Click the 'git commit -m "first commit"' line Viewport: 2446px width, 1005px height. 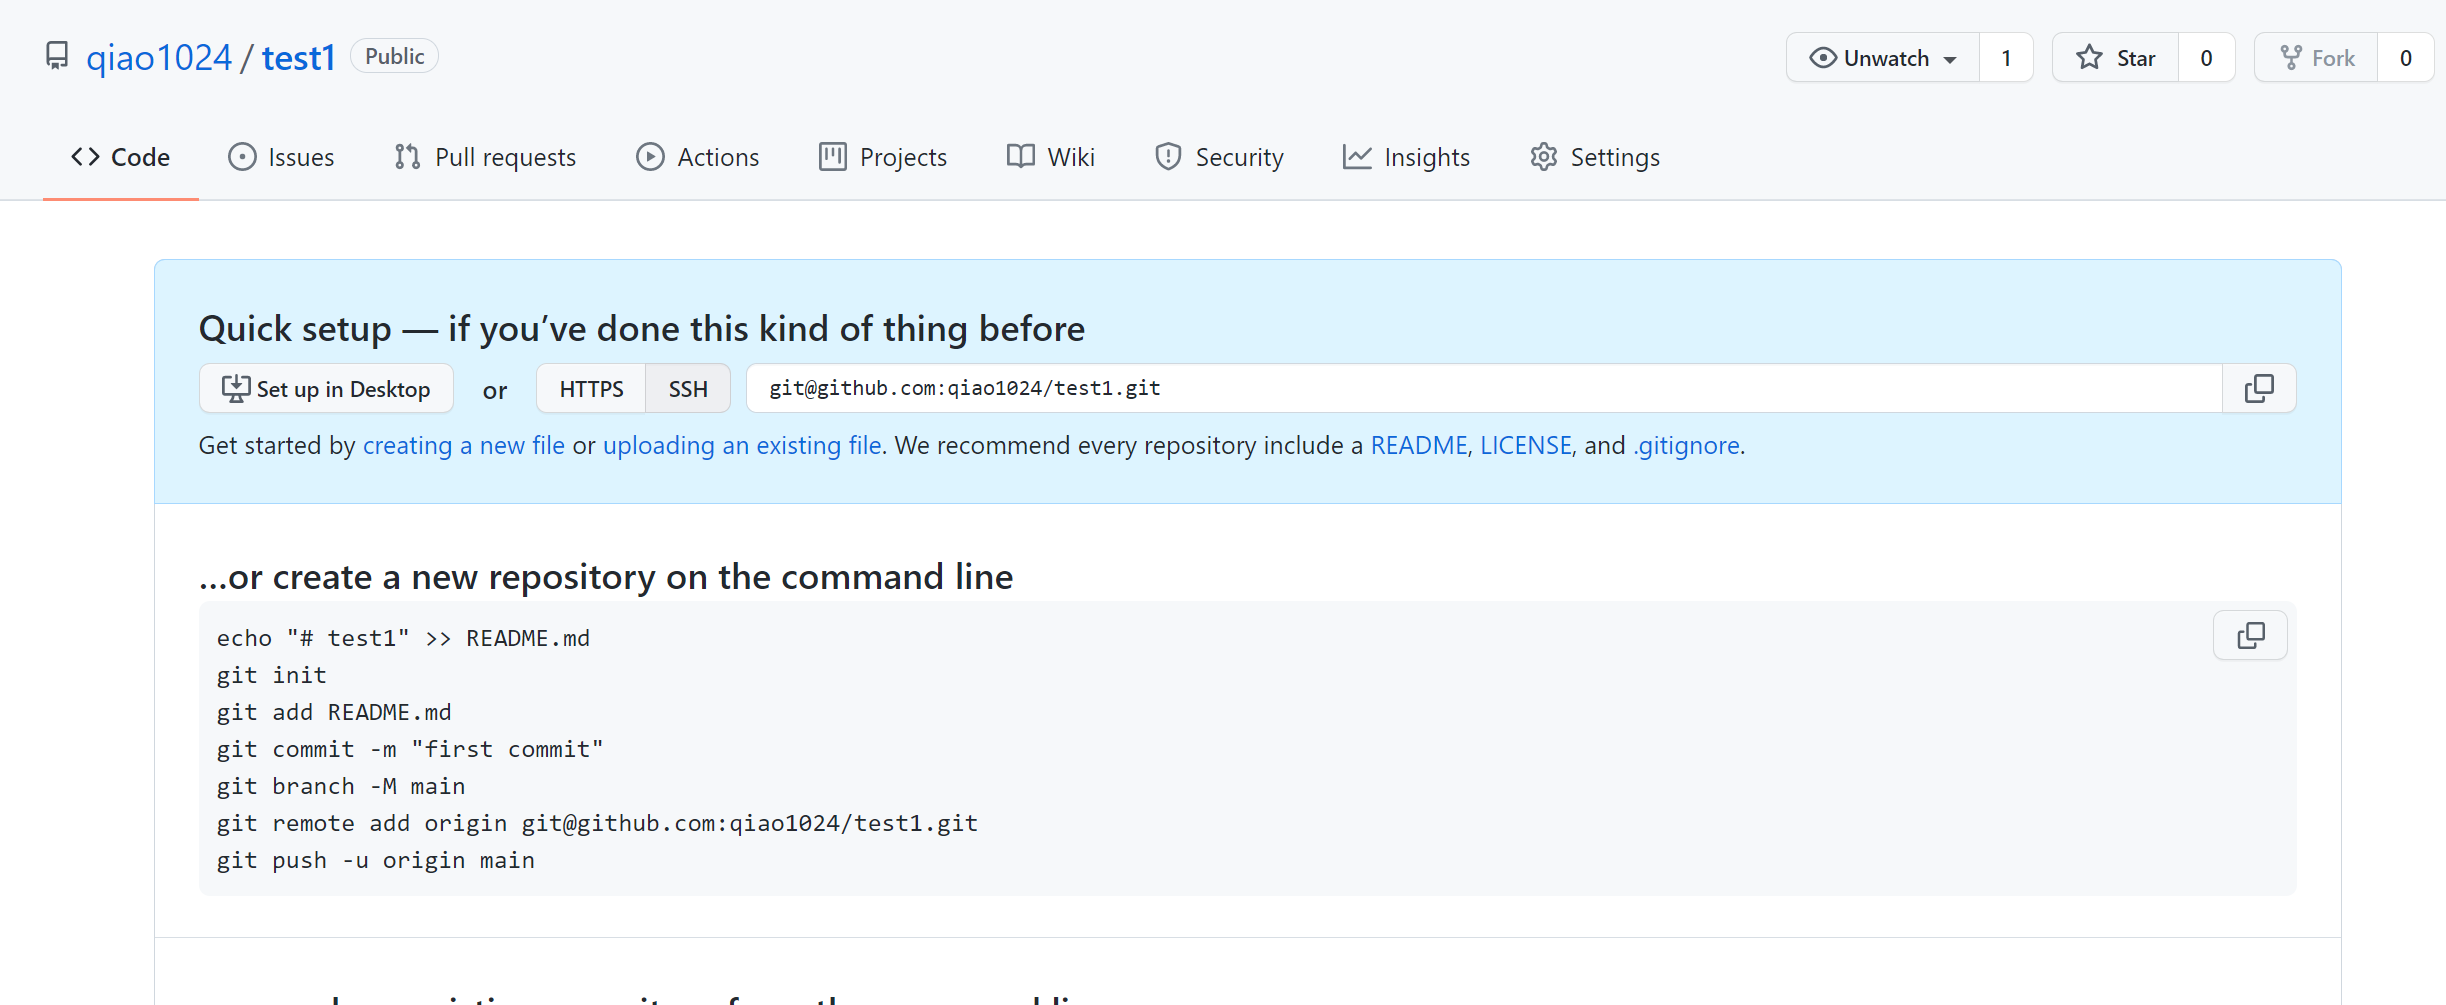[x=410, y=749]
